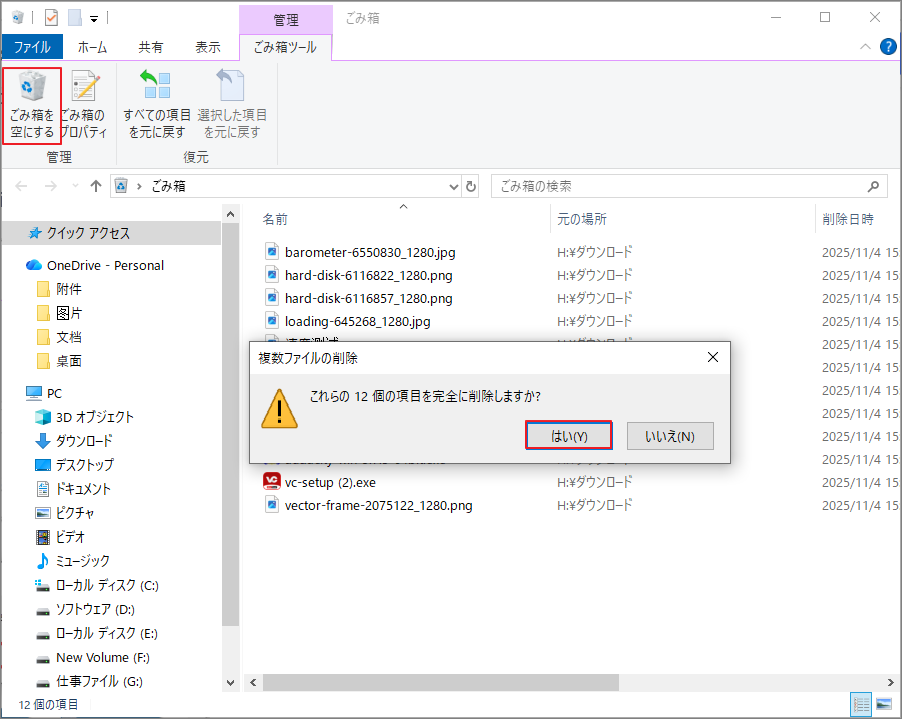Screen dimensions: 902x719
Task: Click navigation pane scroll up arrow
Action: tap(230, 215)
